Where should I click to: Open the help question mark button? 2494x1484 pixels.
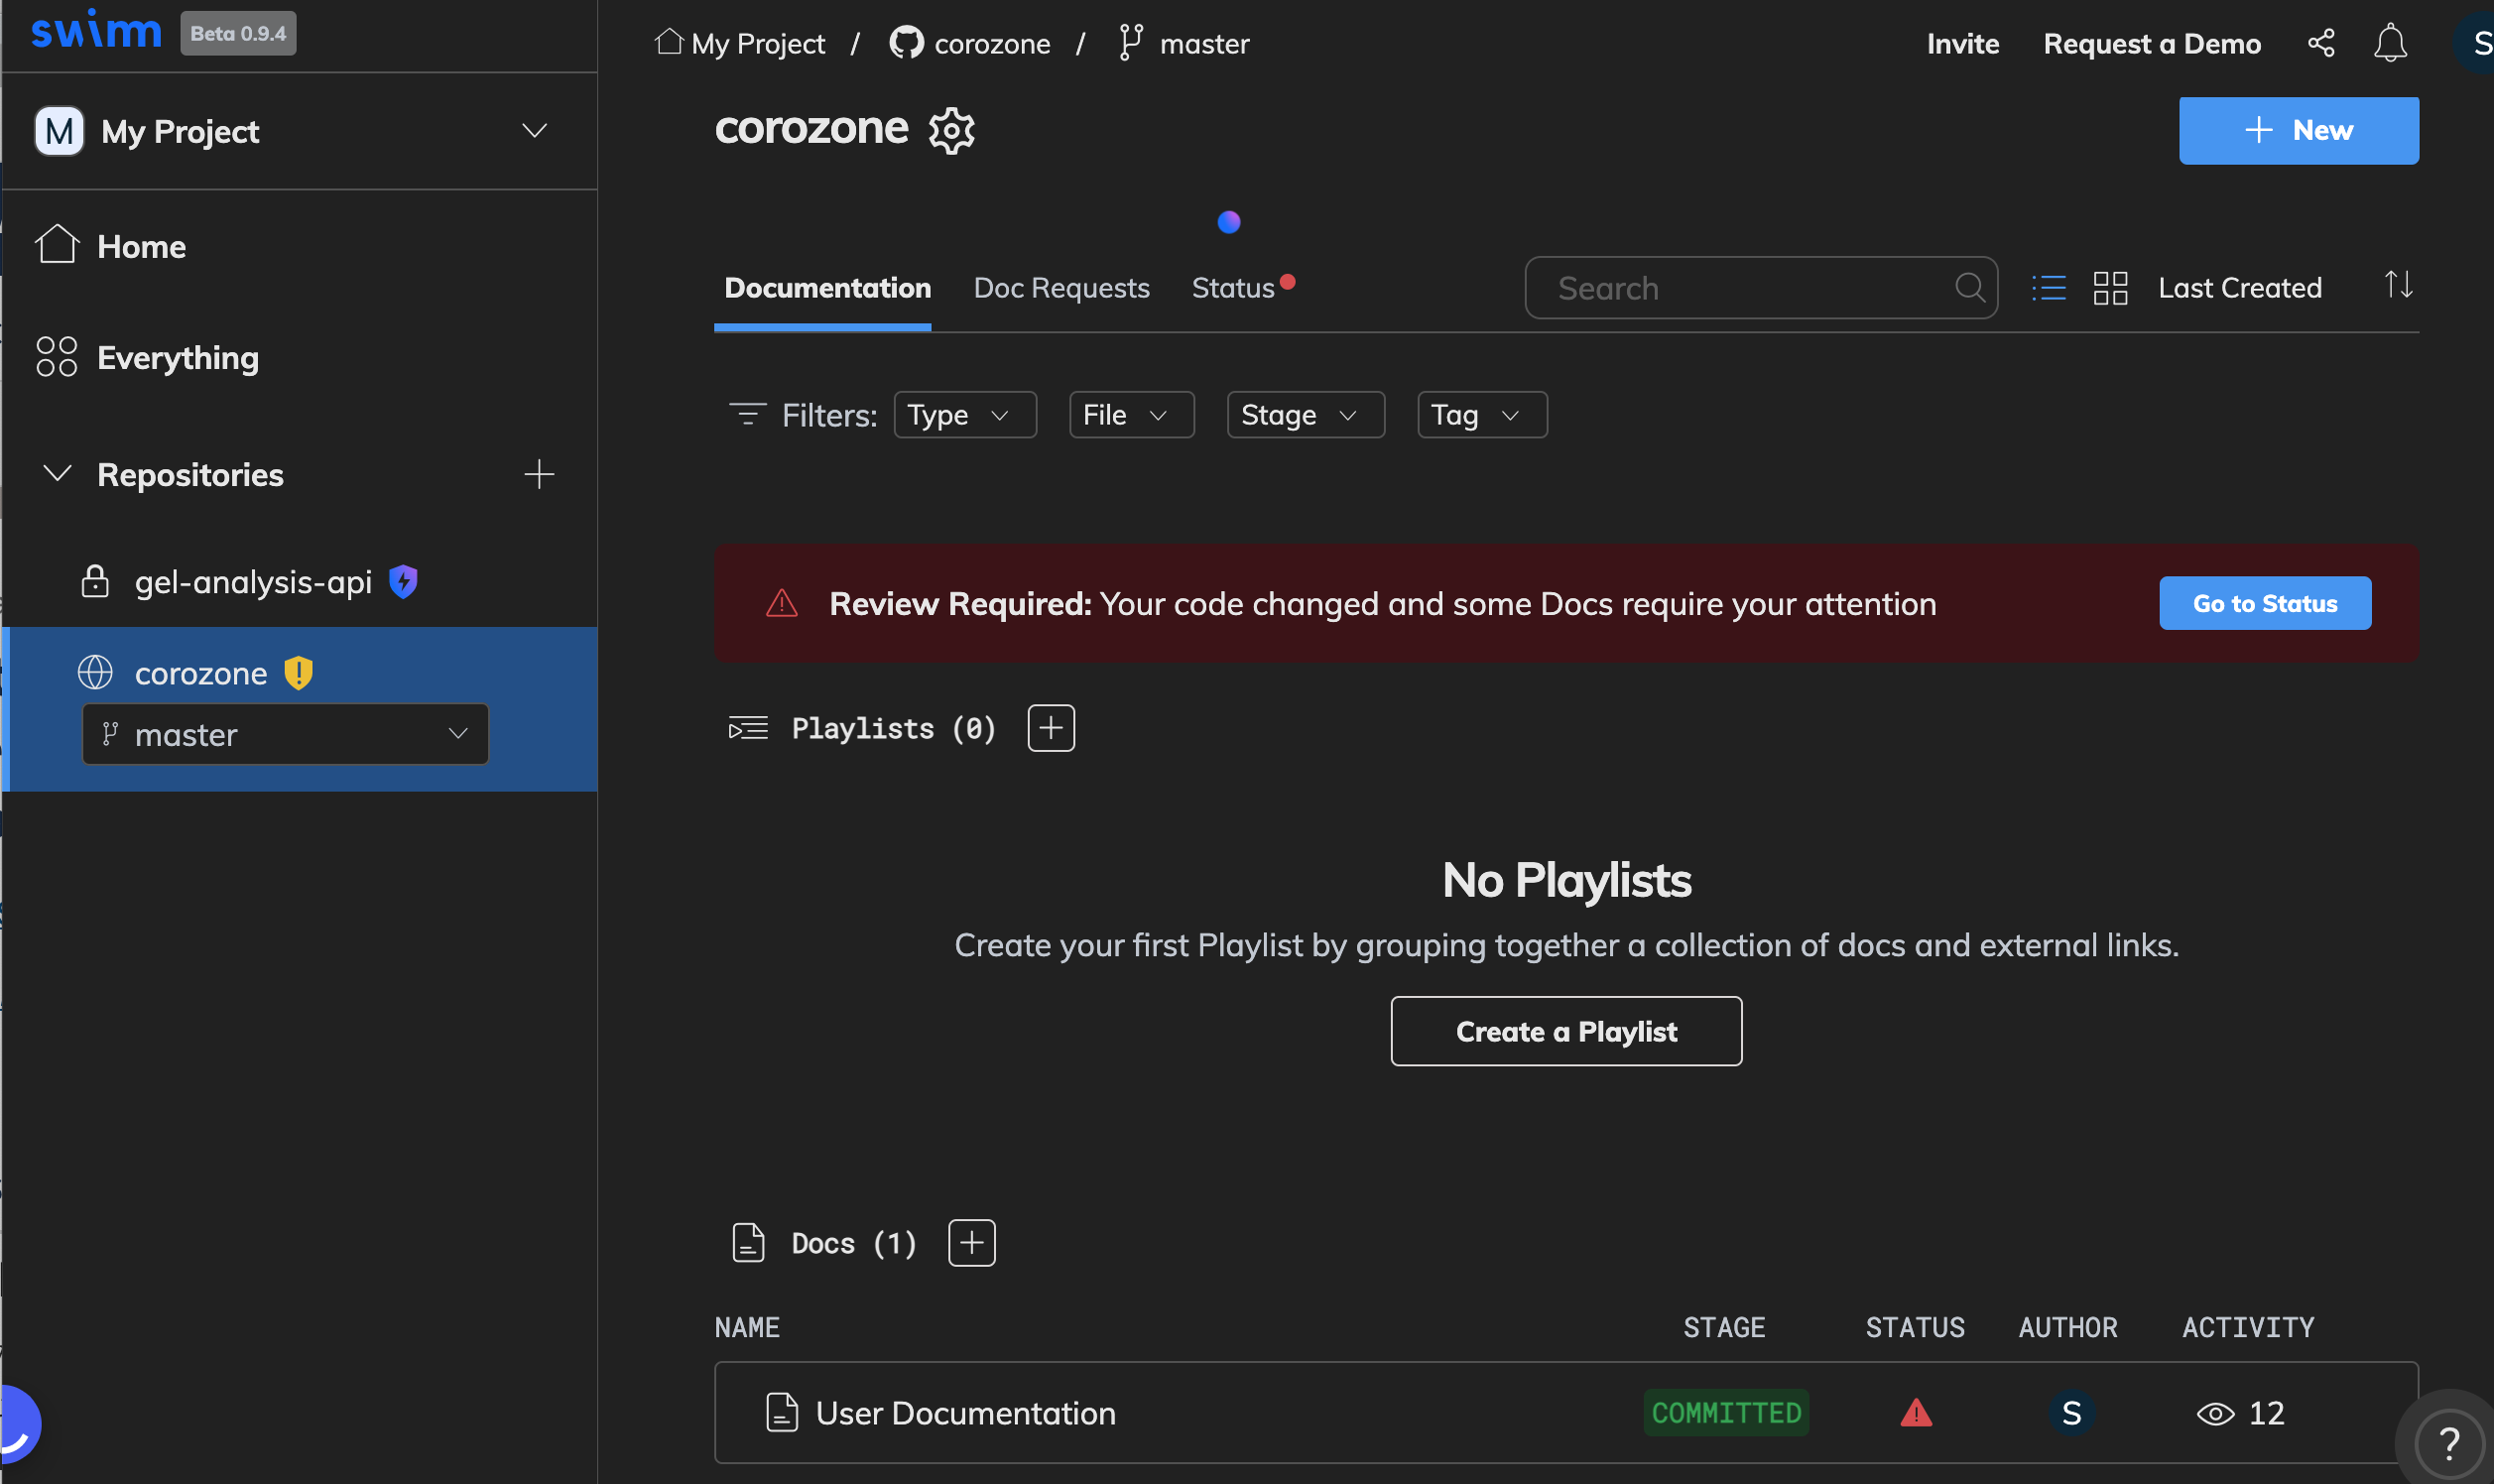click(x=2448, y=1443)
